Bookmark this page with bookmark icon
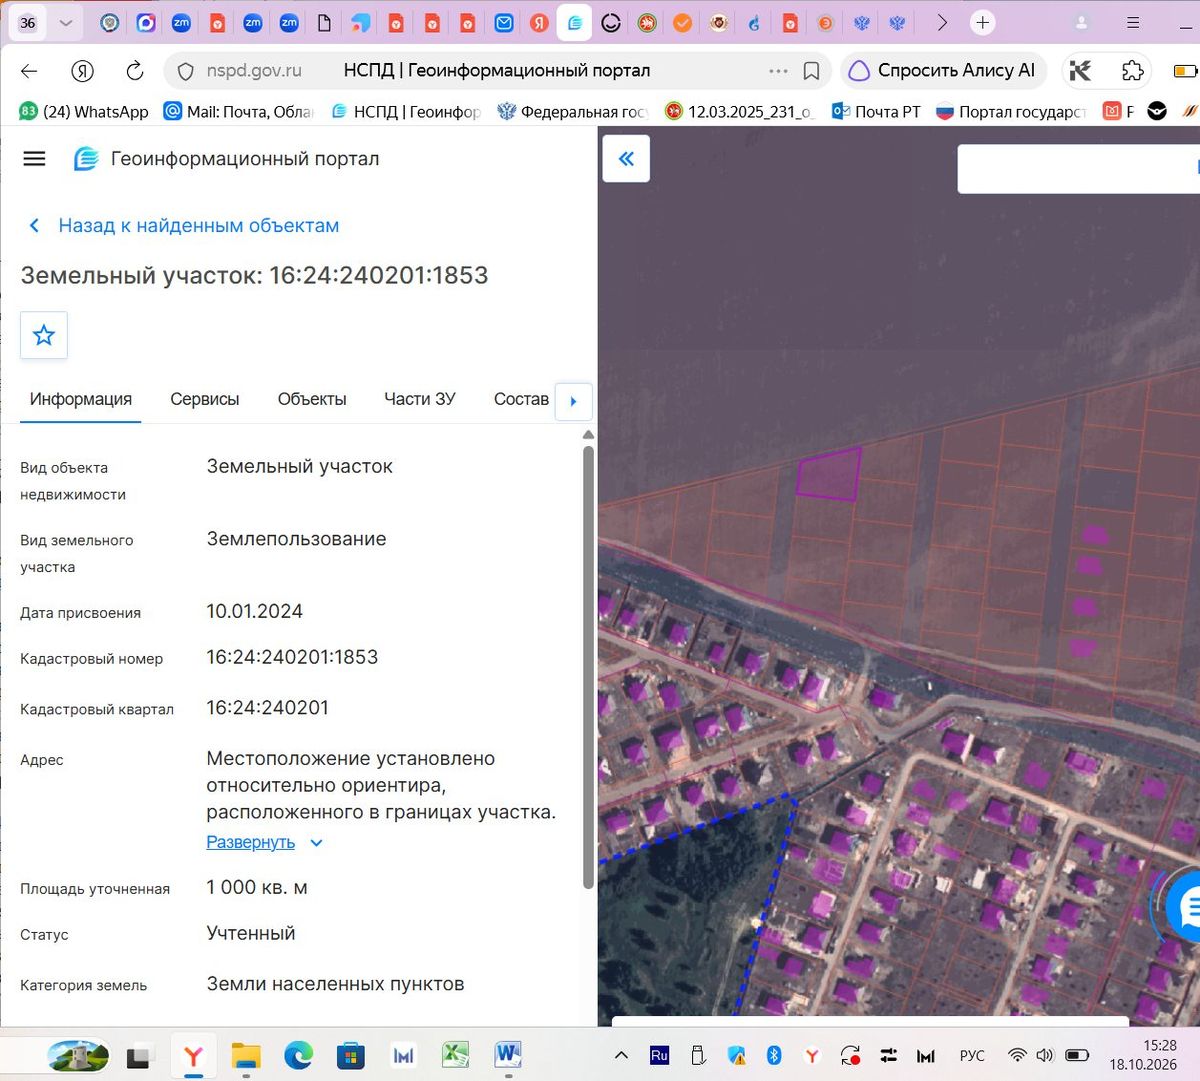1200x1081 pixels. pyautogui.click(x=812, y=71)
